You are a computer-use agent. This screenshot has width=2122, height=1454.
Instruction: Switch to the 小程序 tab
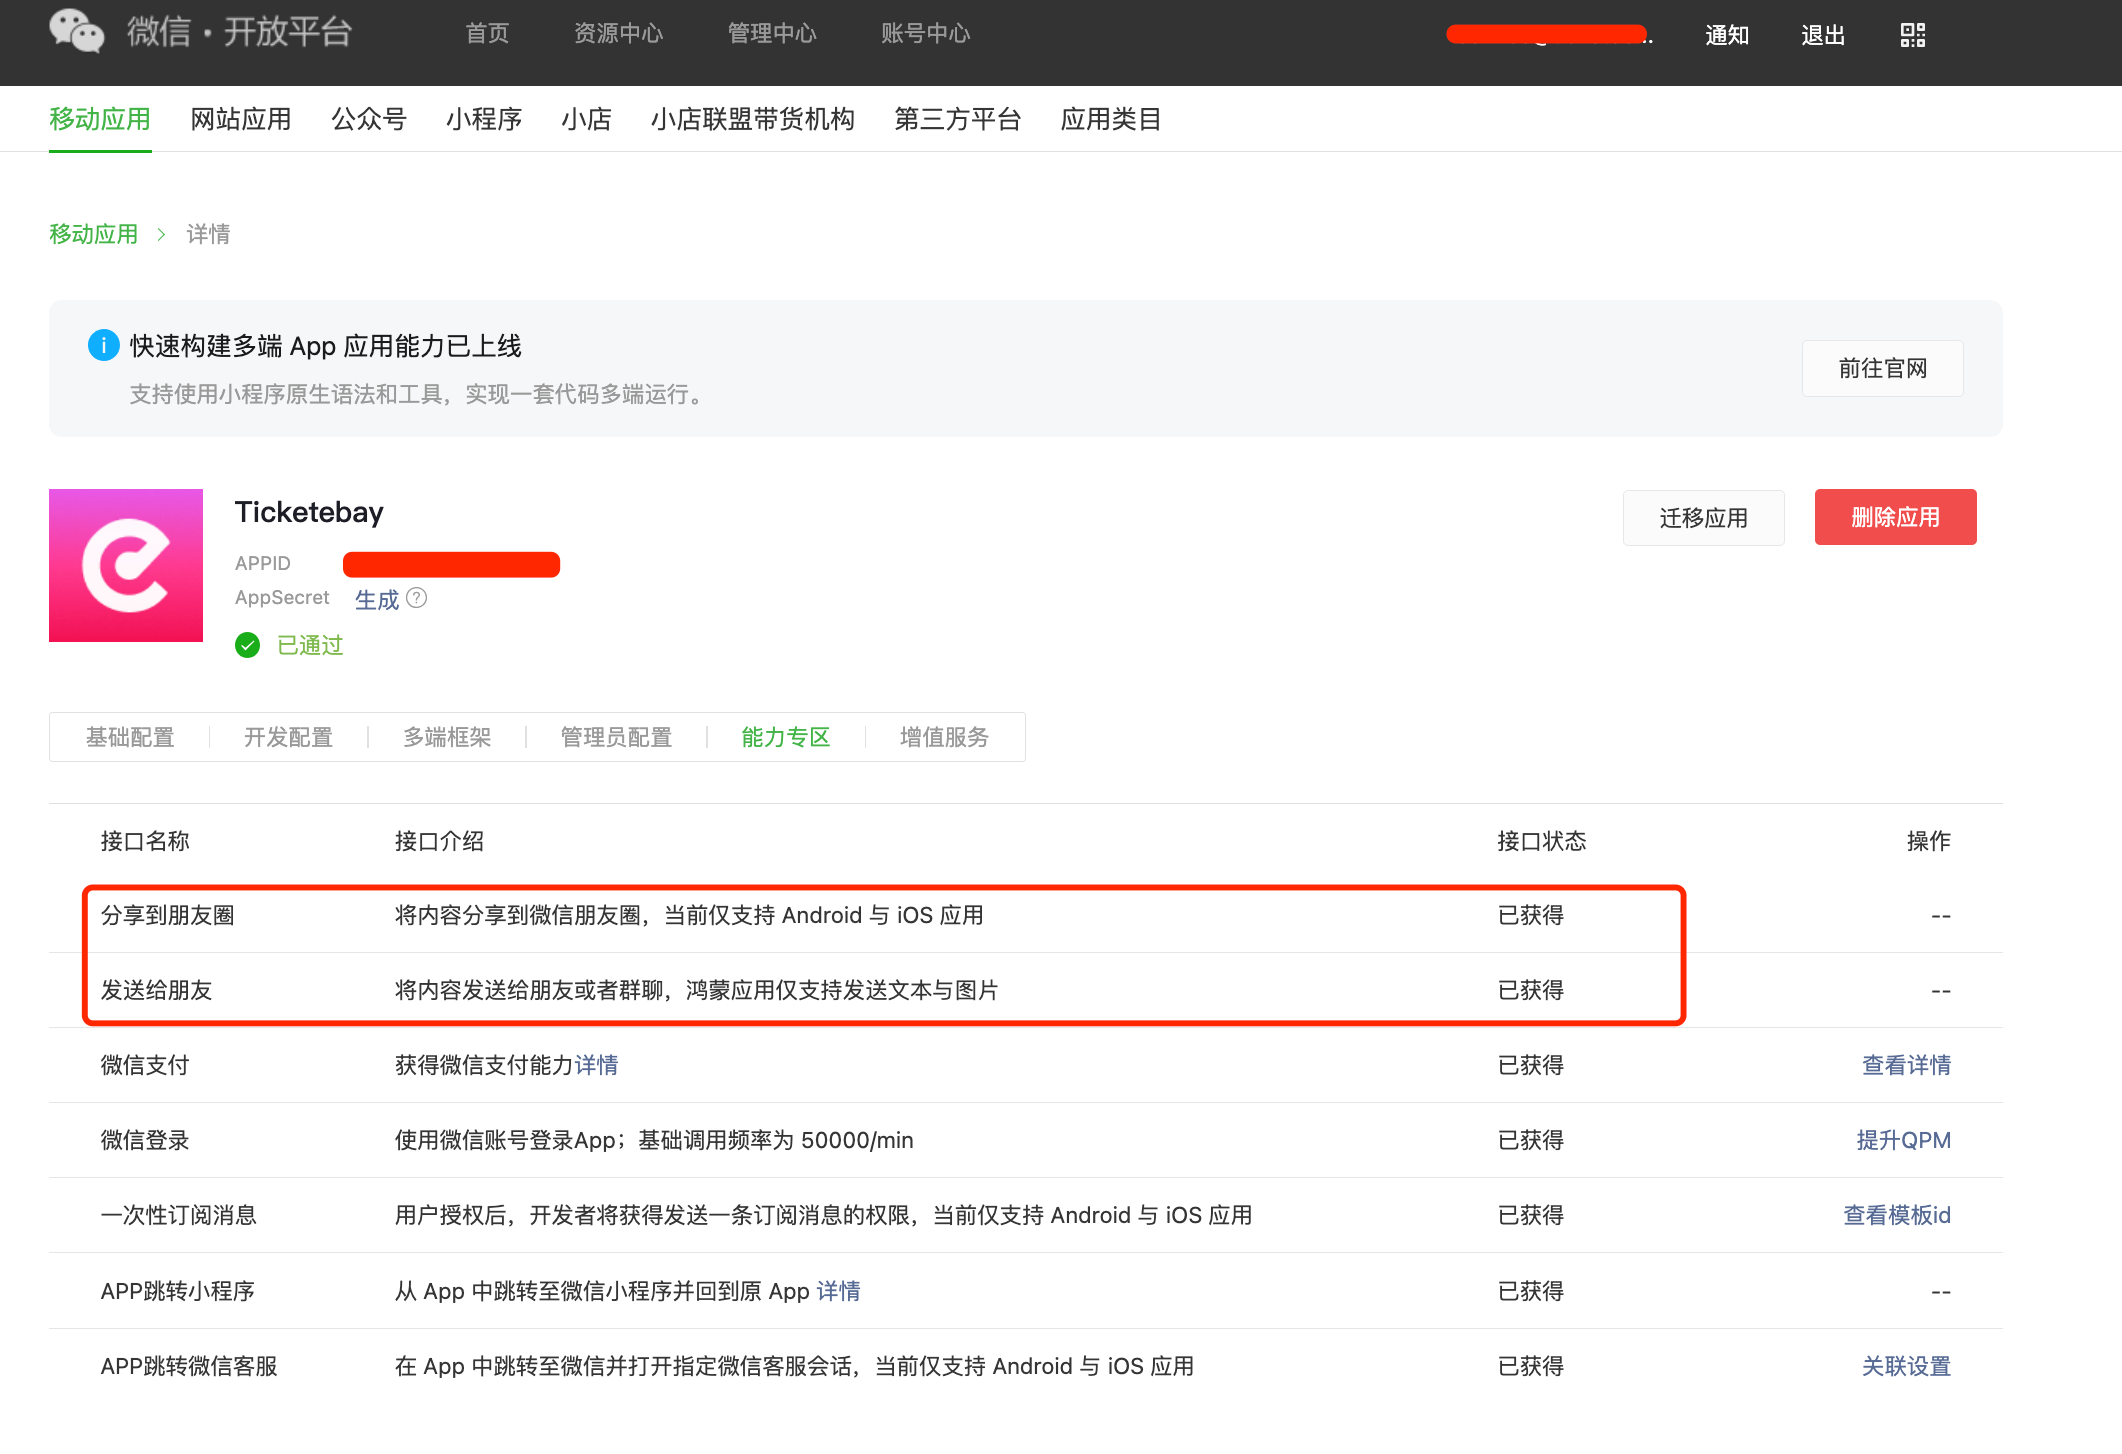484,119
